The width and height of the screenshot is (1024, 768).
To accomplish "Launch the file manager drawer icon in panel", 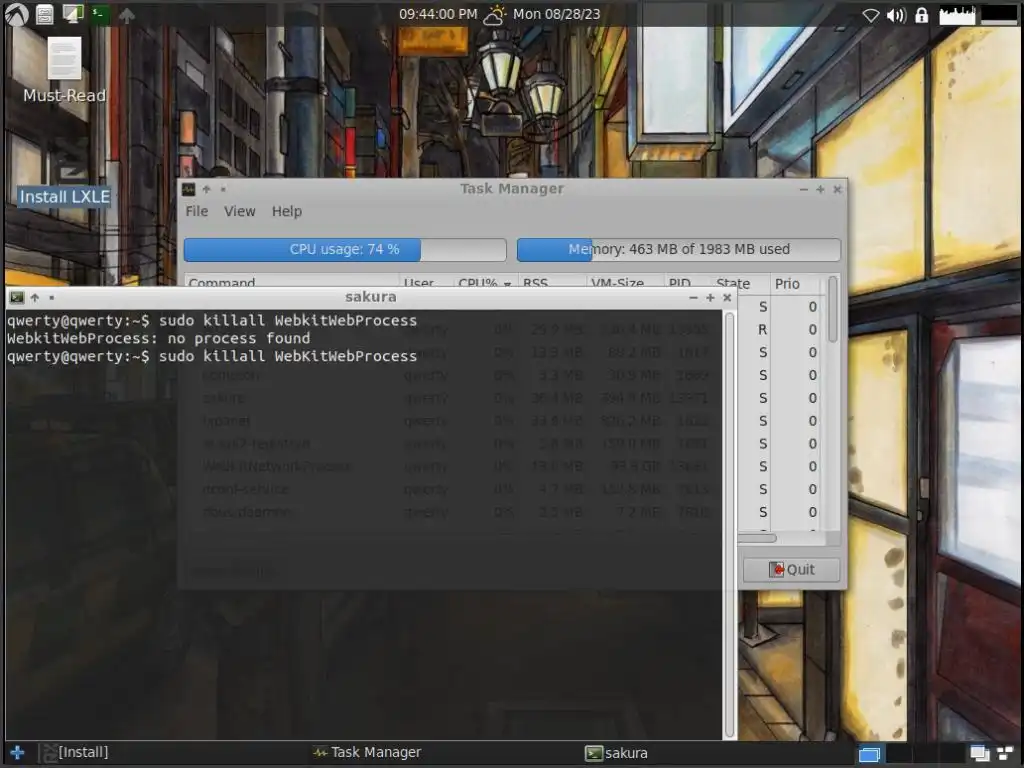I will click(44, 14).
